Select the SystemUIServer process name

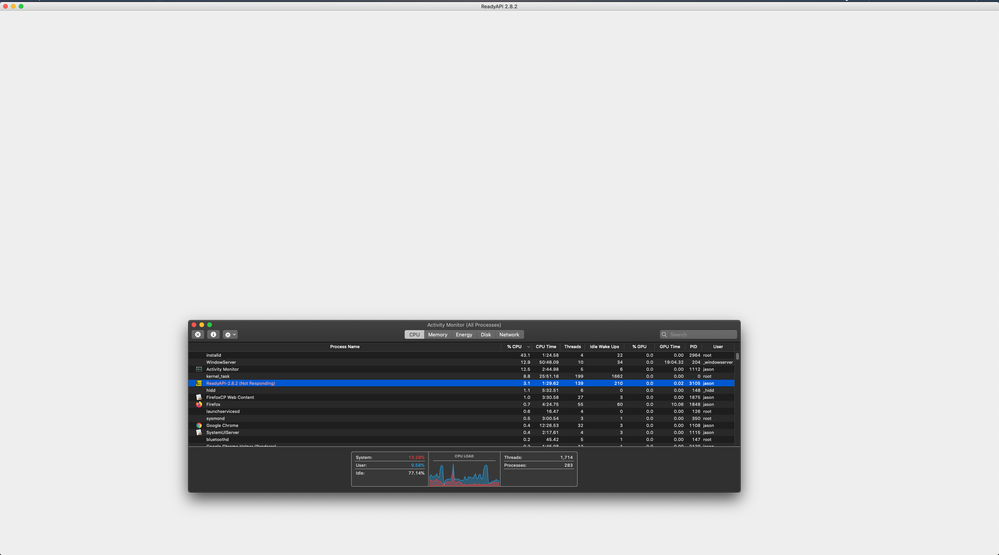222,433
